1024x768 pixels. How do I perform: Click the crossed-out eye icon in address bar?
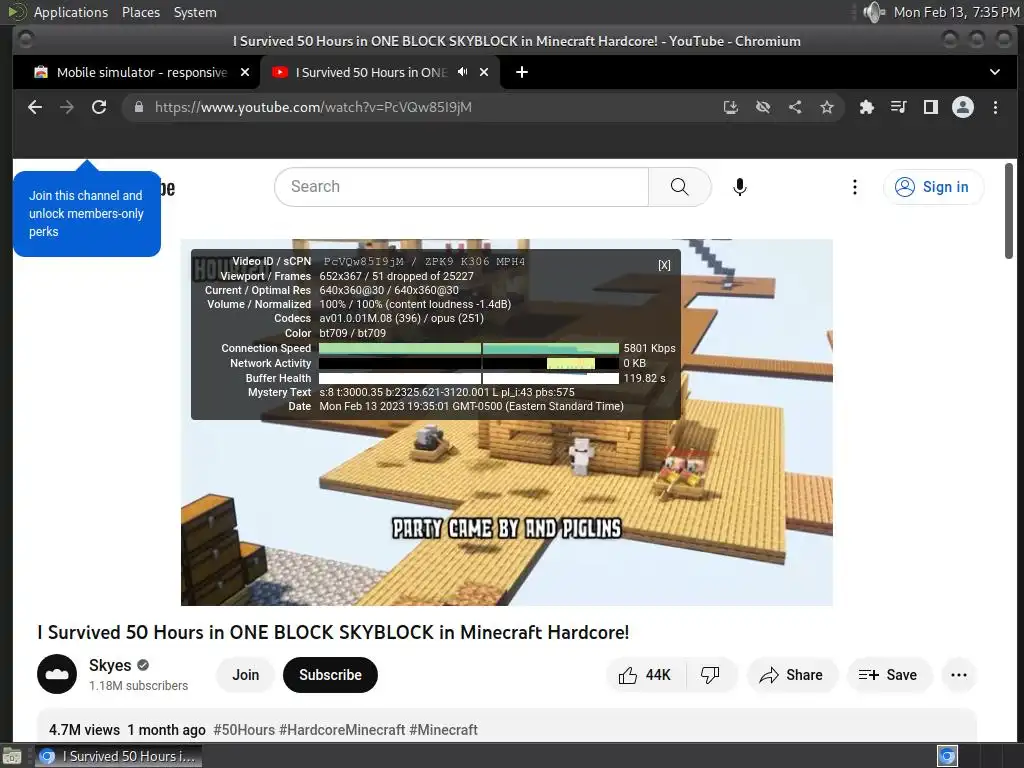click(x=763, y=107)
